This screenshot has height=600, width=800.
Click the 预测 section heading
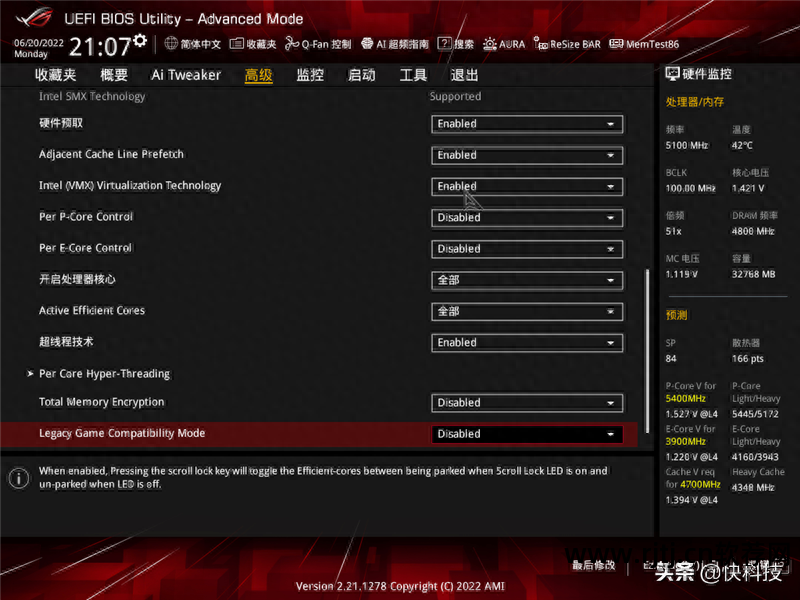(x=677, y=315)
